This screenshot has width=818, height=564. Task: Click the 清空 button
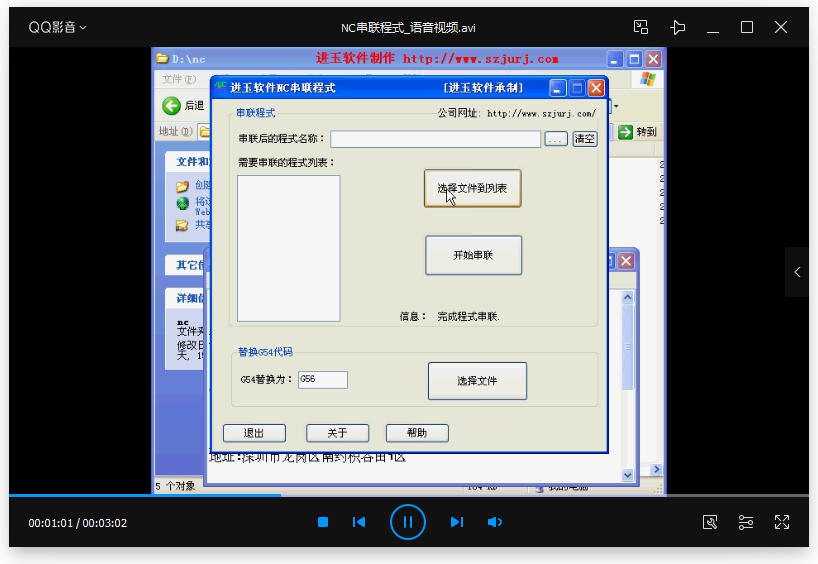585,139
